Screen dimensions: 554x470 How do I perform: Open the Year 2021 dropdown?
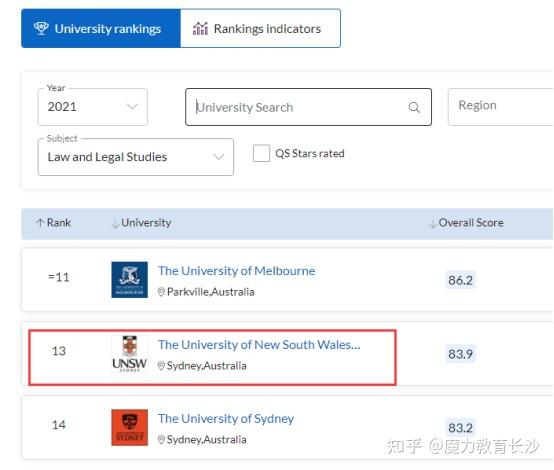[x=93, y=107]
